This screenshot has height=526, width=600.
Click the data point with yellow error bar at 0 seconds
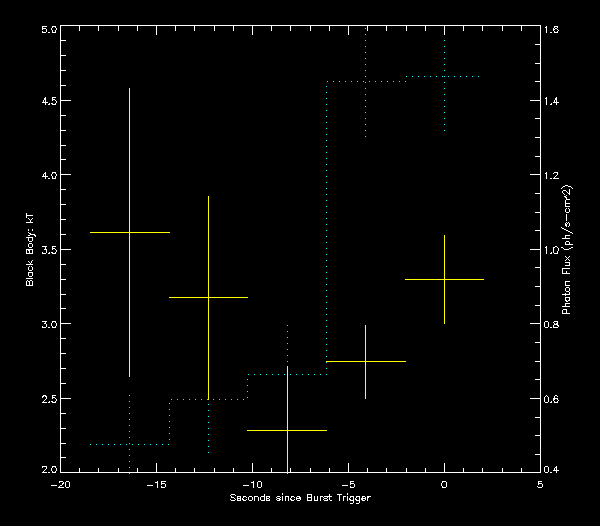444,280
